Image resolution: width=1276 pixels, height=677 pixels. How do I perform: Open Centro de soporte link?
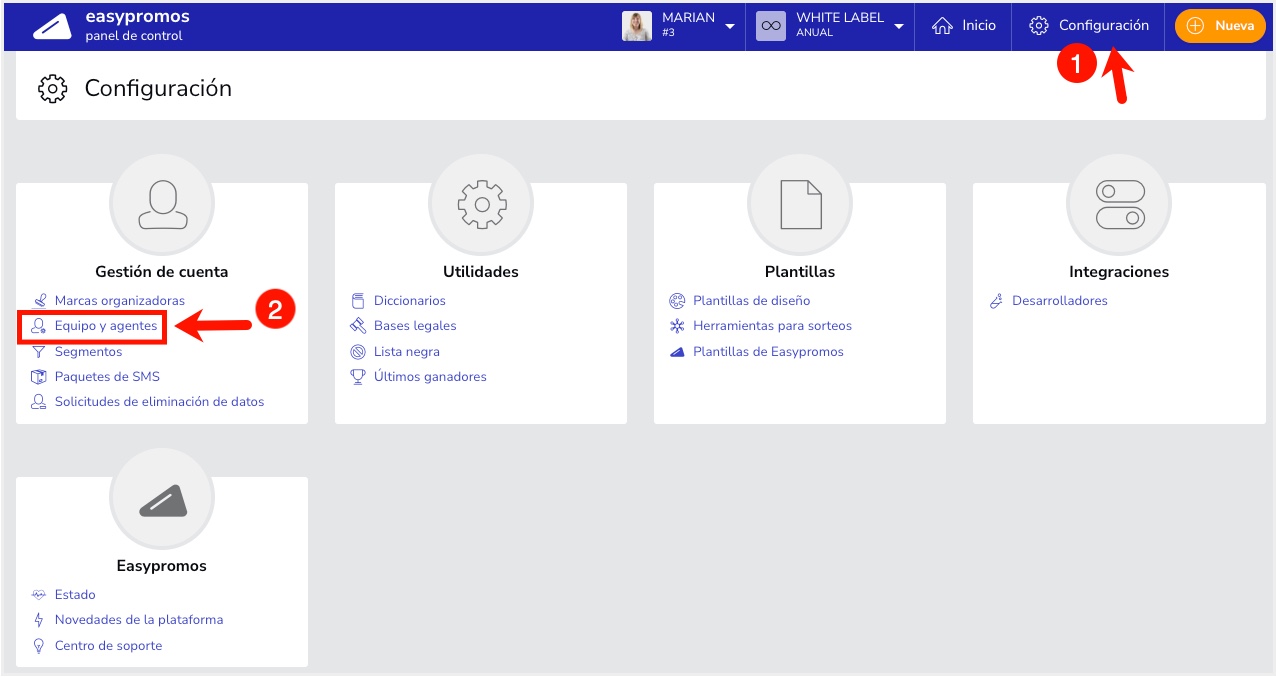[x=109, y=646]
